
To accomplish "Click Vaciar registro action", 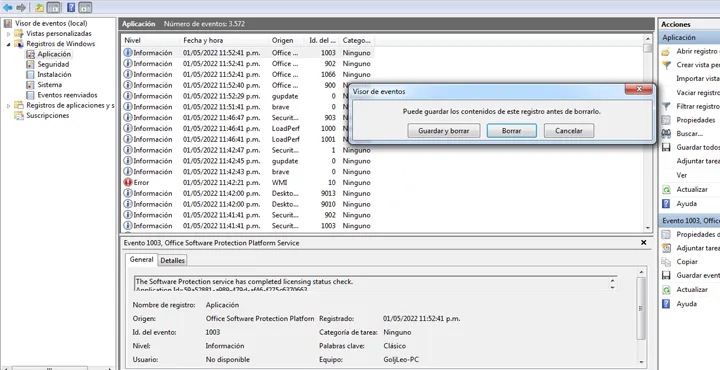I will (x=698, y=93).
